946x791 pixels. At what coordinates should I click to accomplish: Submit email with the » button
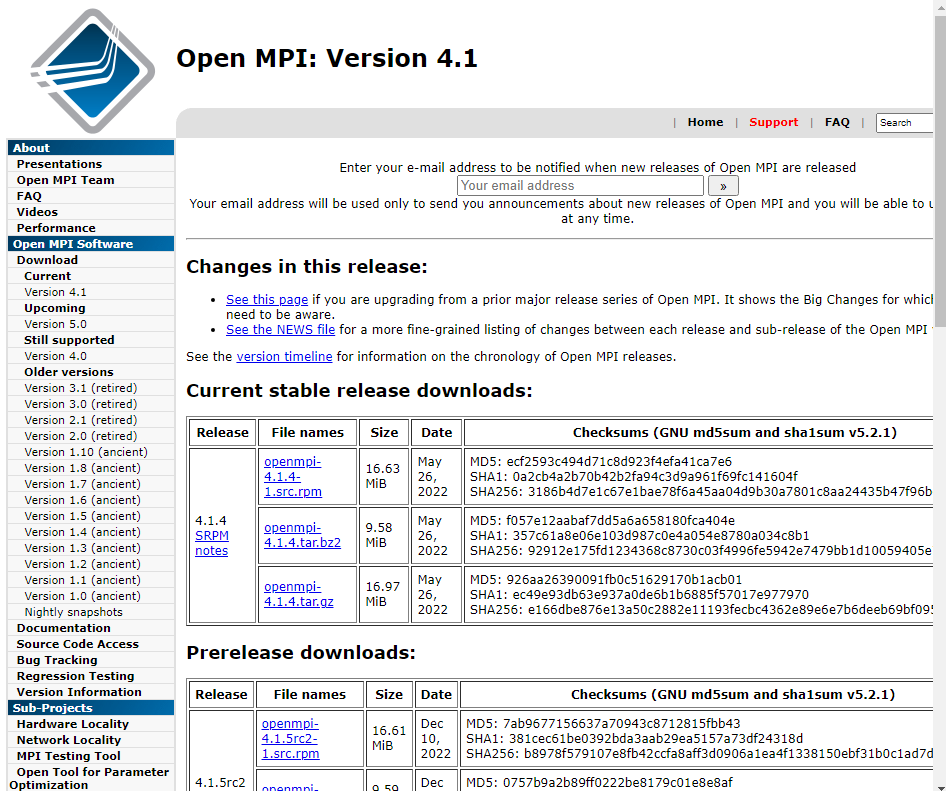[723, 186]
